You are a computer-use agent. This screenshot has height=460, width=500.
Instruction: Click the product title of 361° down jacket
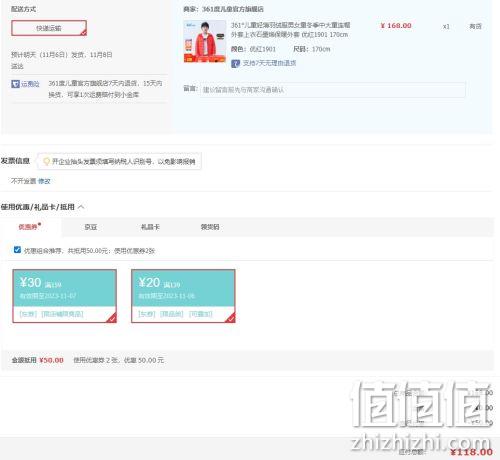pyautogui.click(x=290, y=30)
